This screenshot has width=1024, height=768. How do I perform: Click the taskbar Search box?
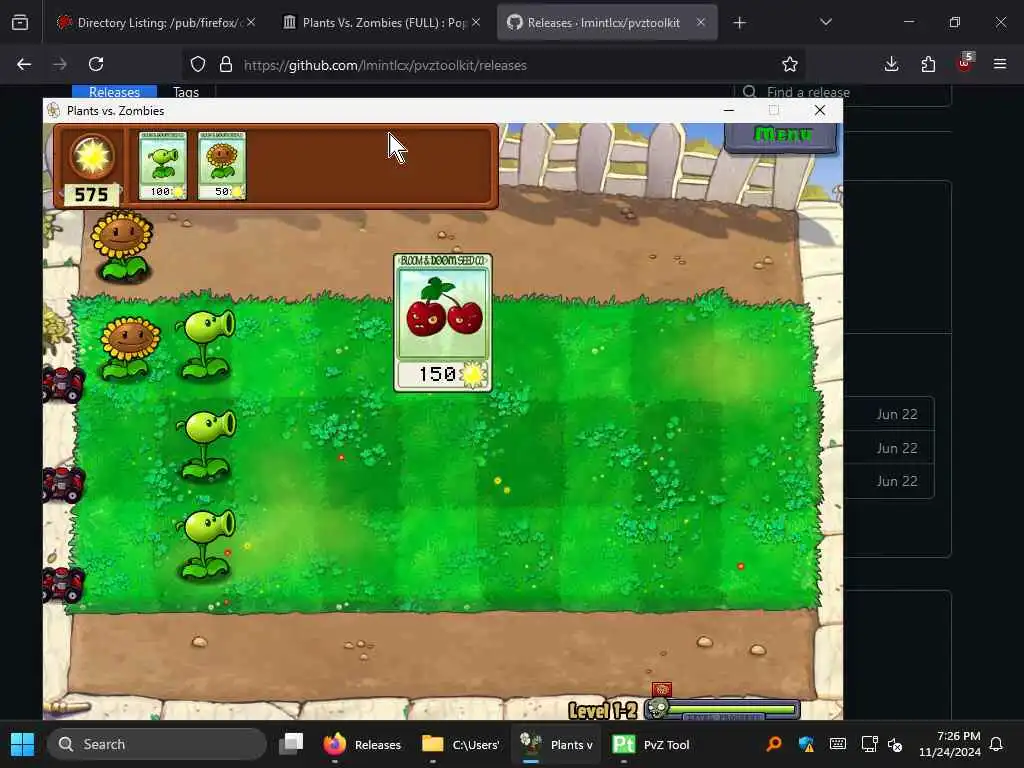click(x=157, y=744)
